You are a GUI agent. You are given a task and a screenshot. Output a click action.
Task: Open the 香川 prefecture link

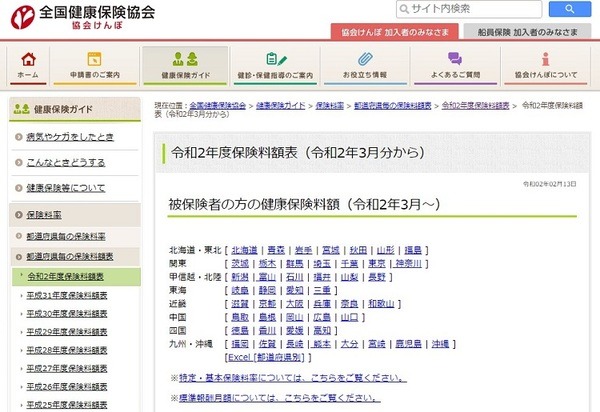click(x=267, y=331)
